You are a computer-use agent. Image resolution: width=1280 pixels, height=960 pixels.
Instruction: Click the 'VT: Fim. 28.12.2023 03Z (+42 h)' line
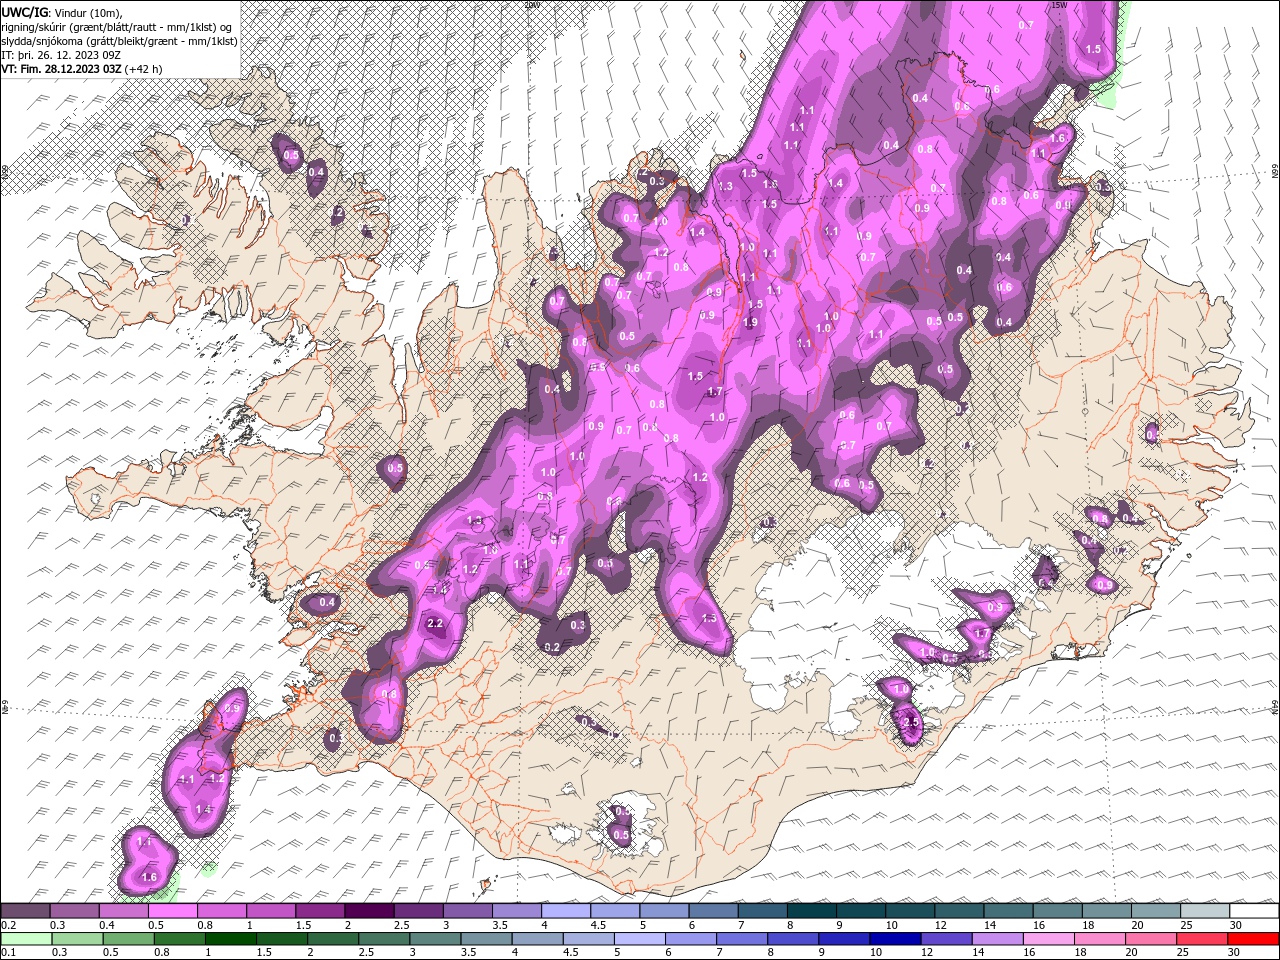[82, 69]
